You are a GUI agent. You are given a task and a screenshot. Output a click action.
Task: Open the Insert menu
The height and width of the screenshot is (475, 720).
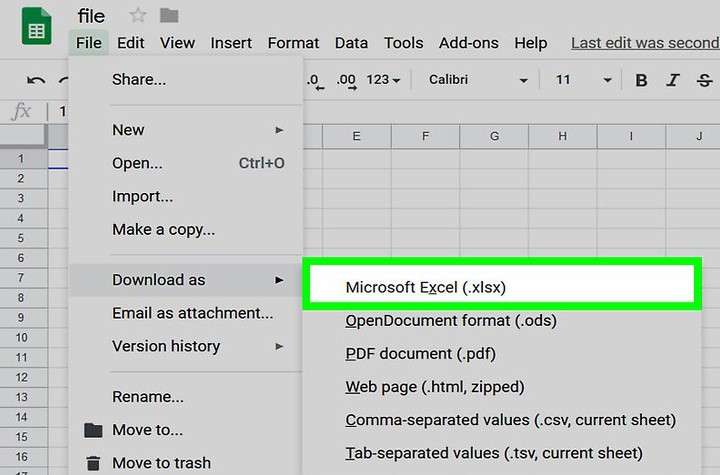(231, 43)
